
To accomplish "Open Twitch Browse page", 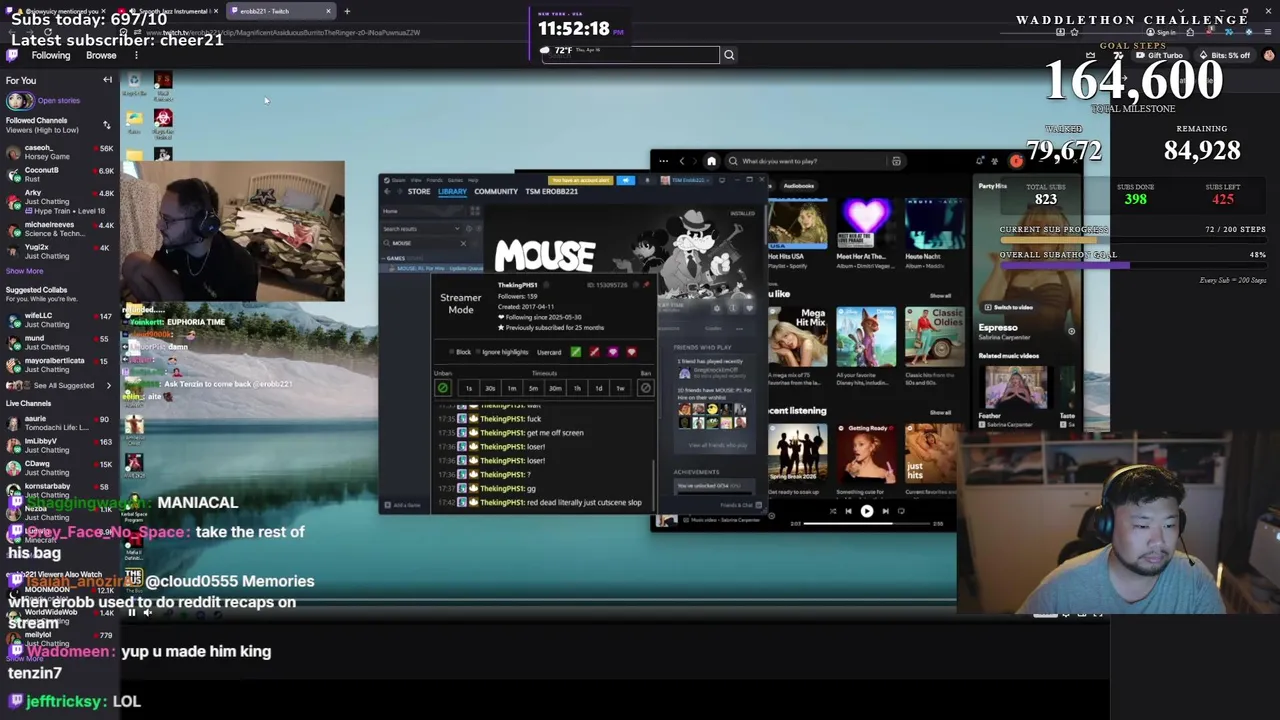I will tap(101, 55).
